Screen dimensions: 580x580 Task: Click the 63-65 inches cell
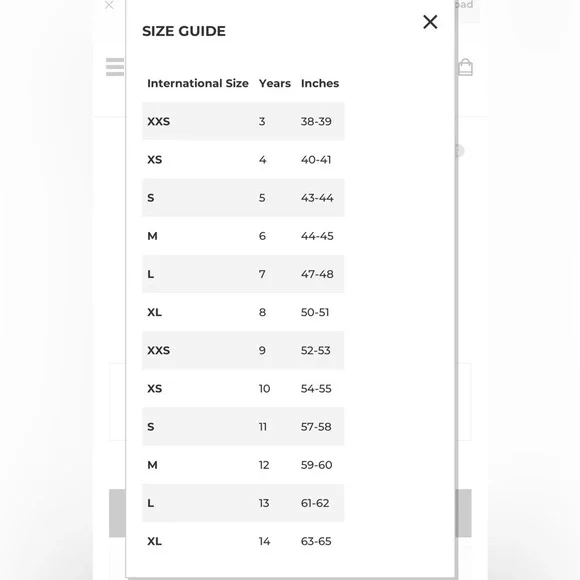tap(316, 541)
